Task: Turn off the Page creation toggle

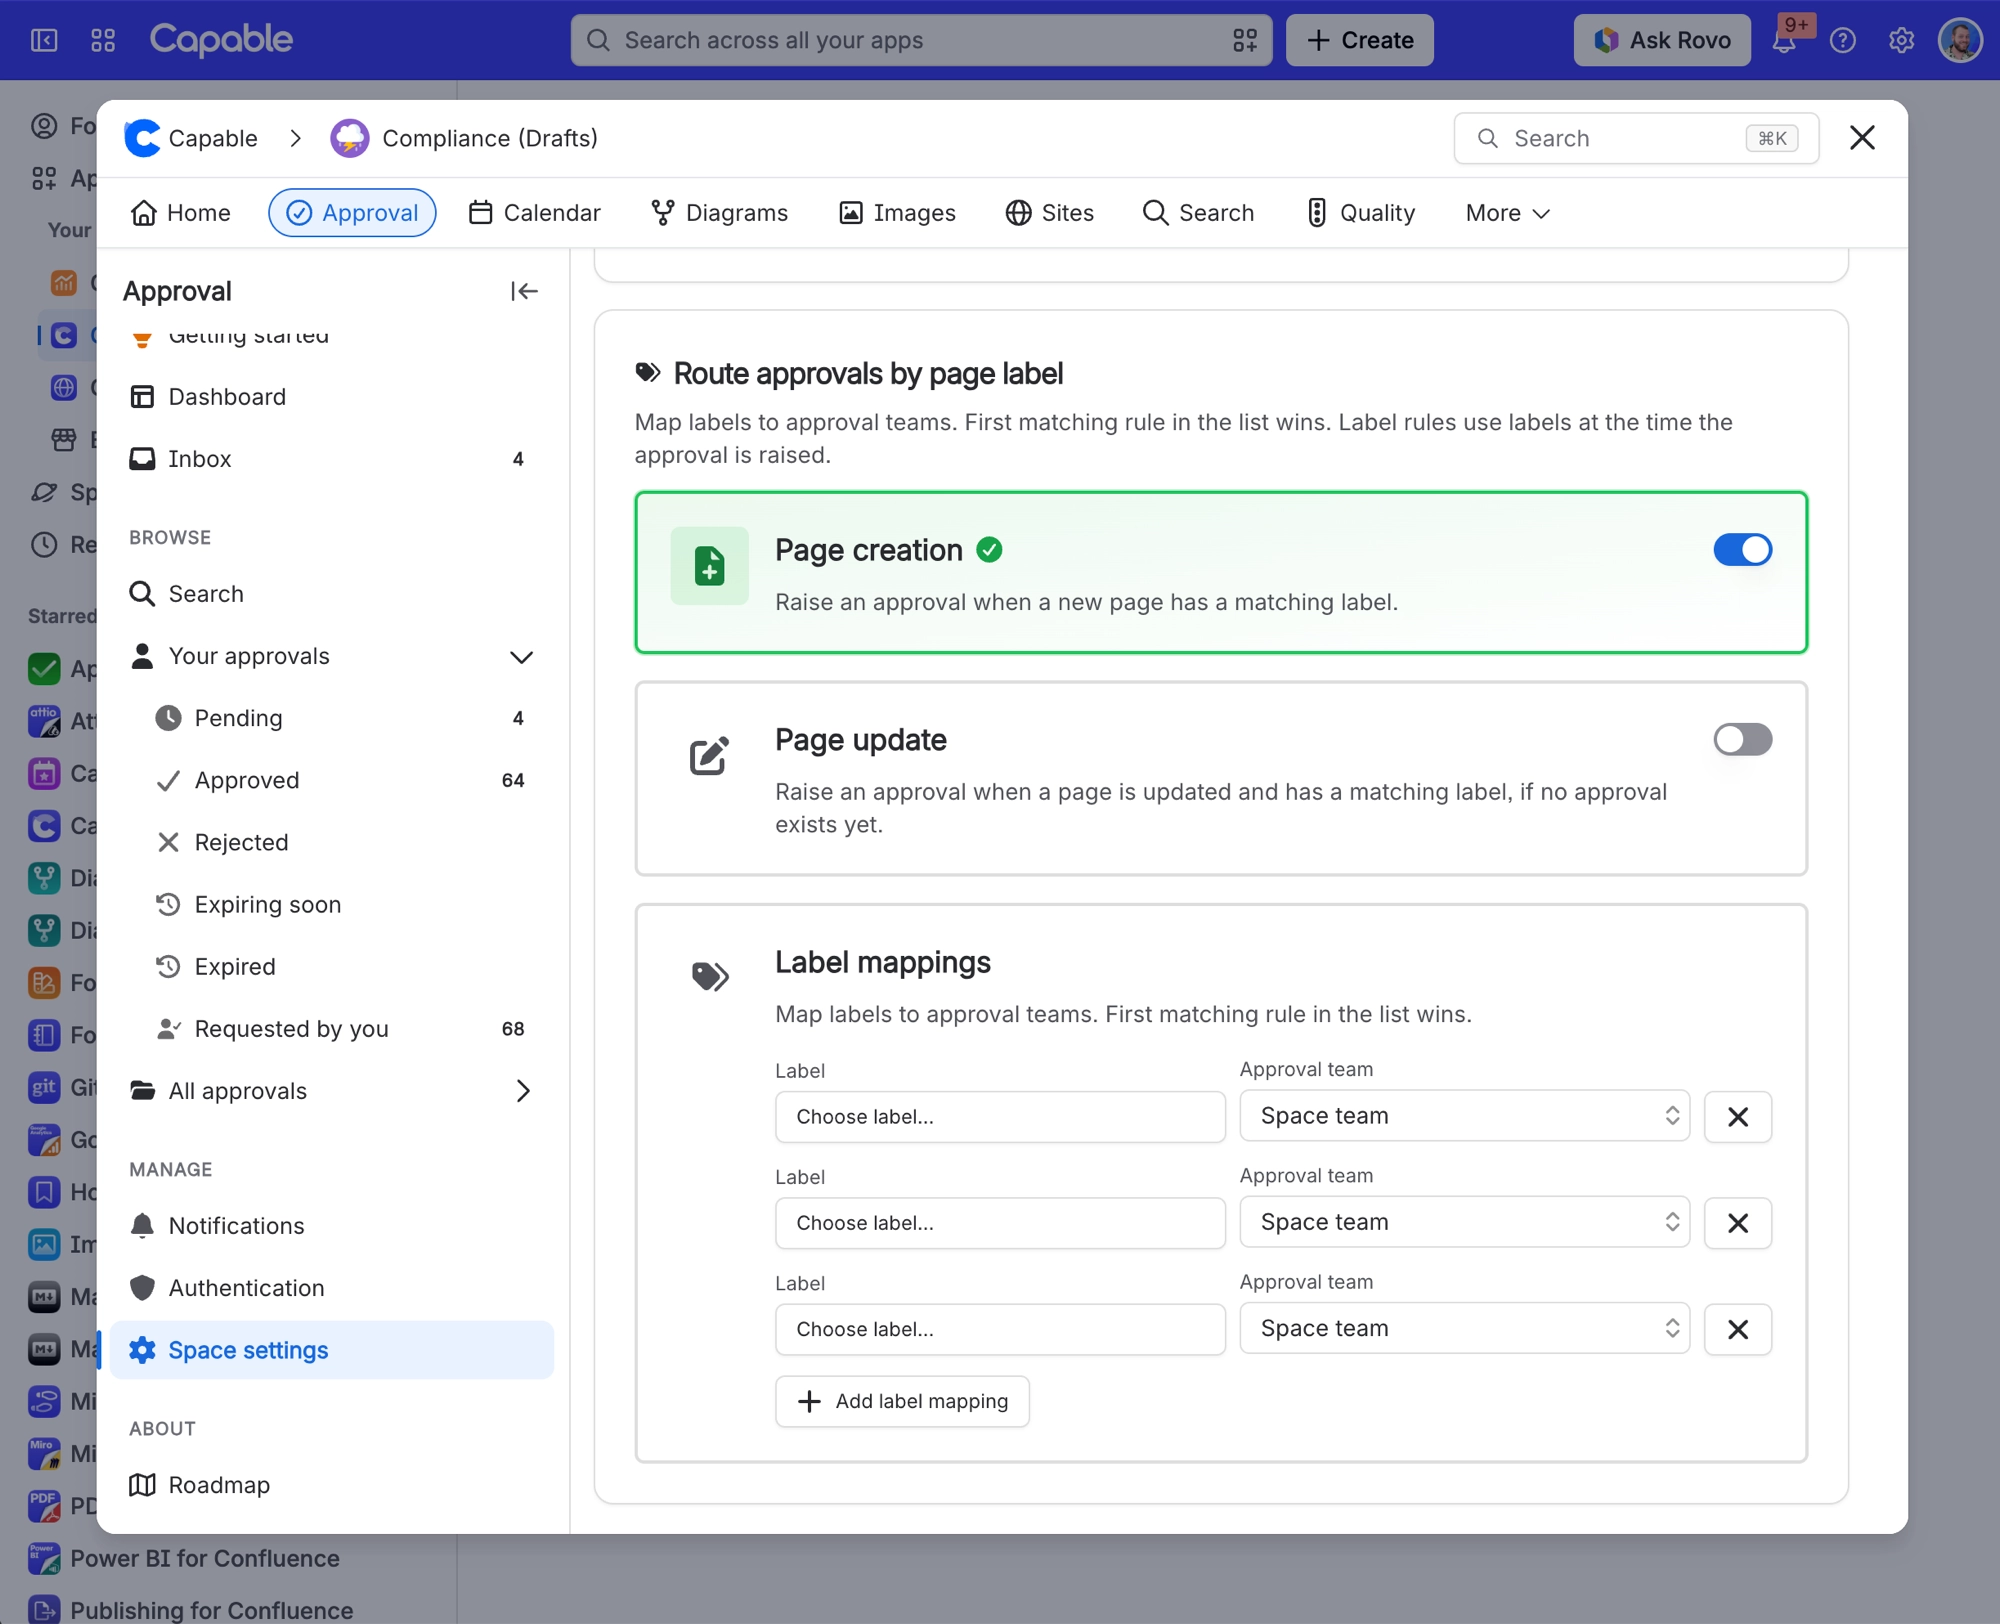Action: (x=1742, y=550)
